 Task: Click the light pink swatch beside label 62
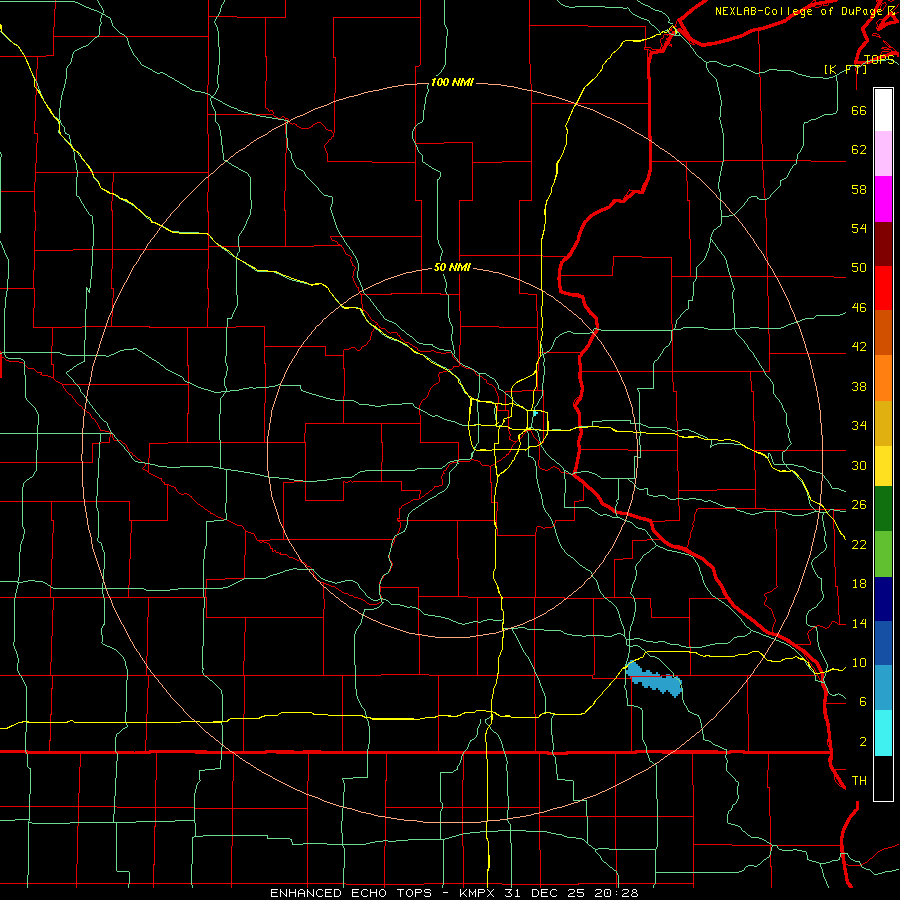[883, 153]
